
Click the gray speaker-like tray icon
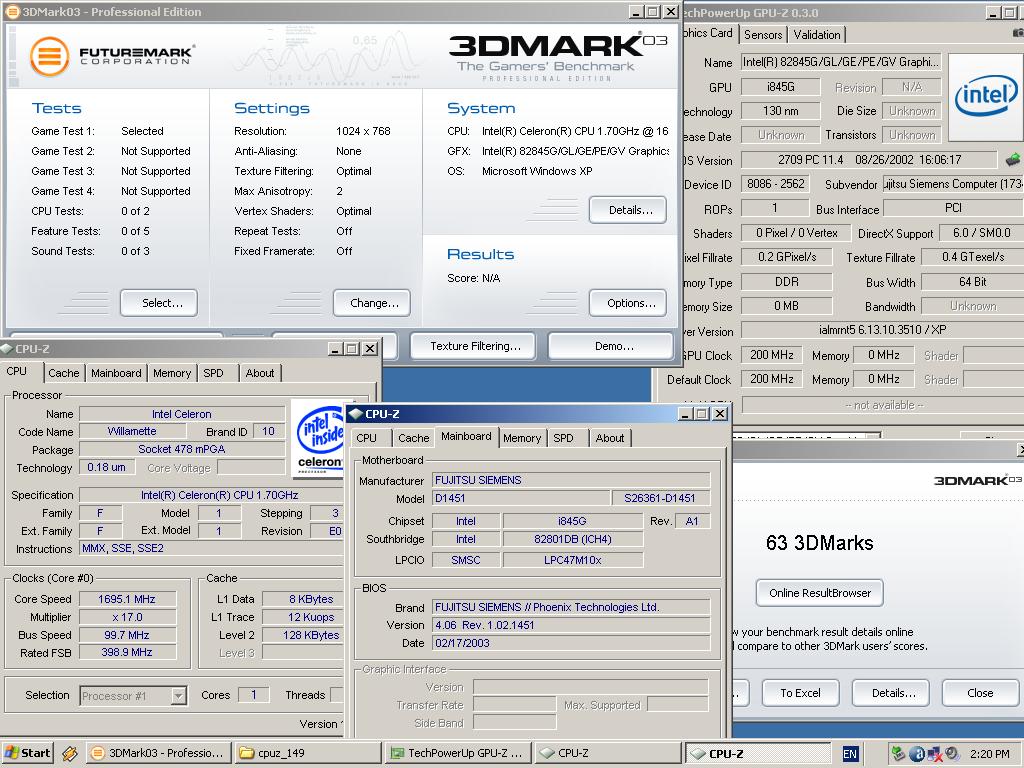pyautogui.click(x=952, y=754)
